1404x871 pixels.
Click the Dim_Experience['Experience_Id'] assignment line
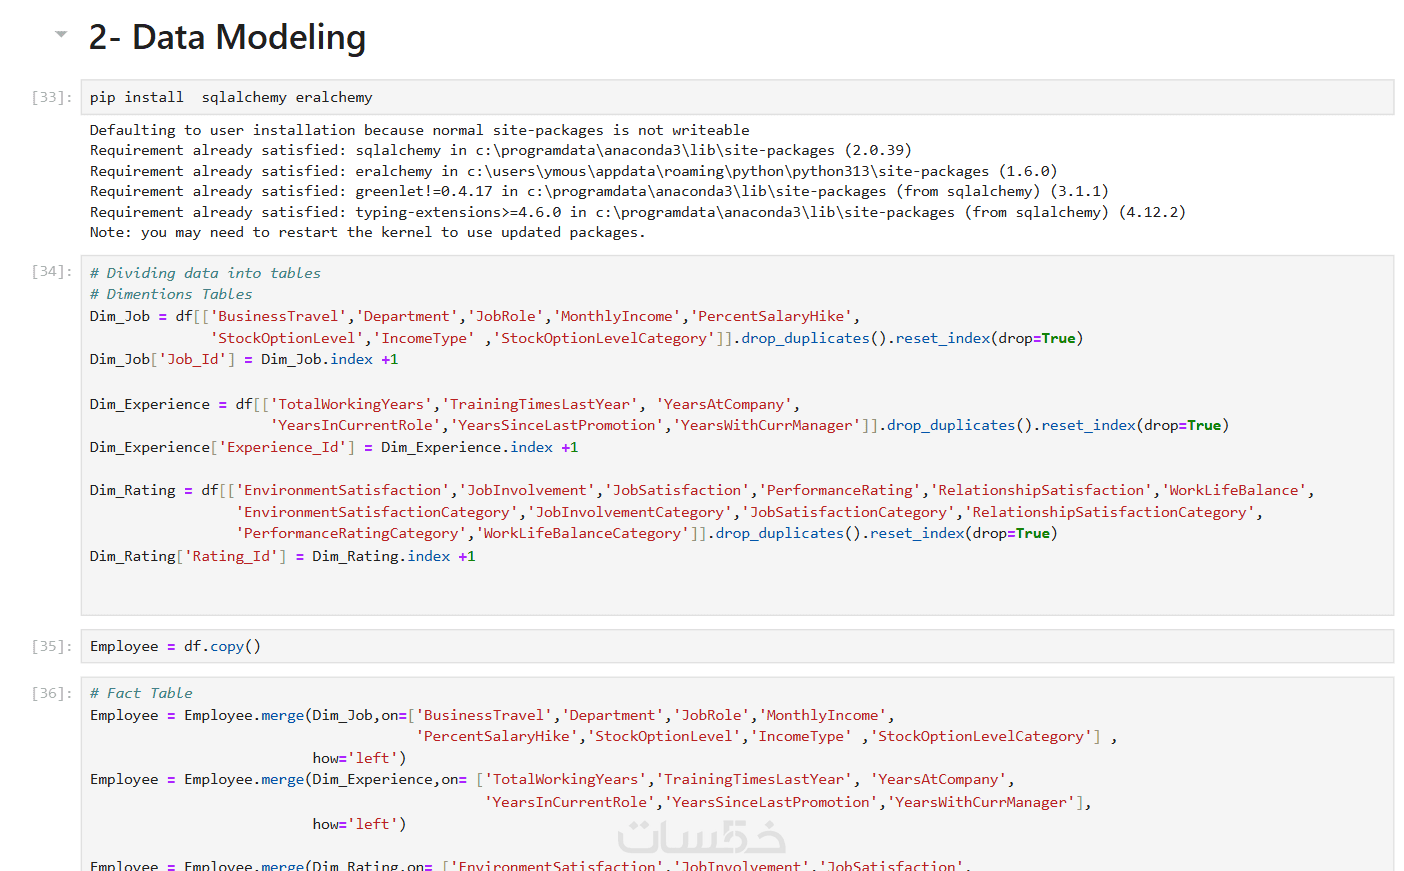333,447
